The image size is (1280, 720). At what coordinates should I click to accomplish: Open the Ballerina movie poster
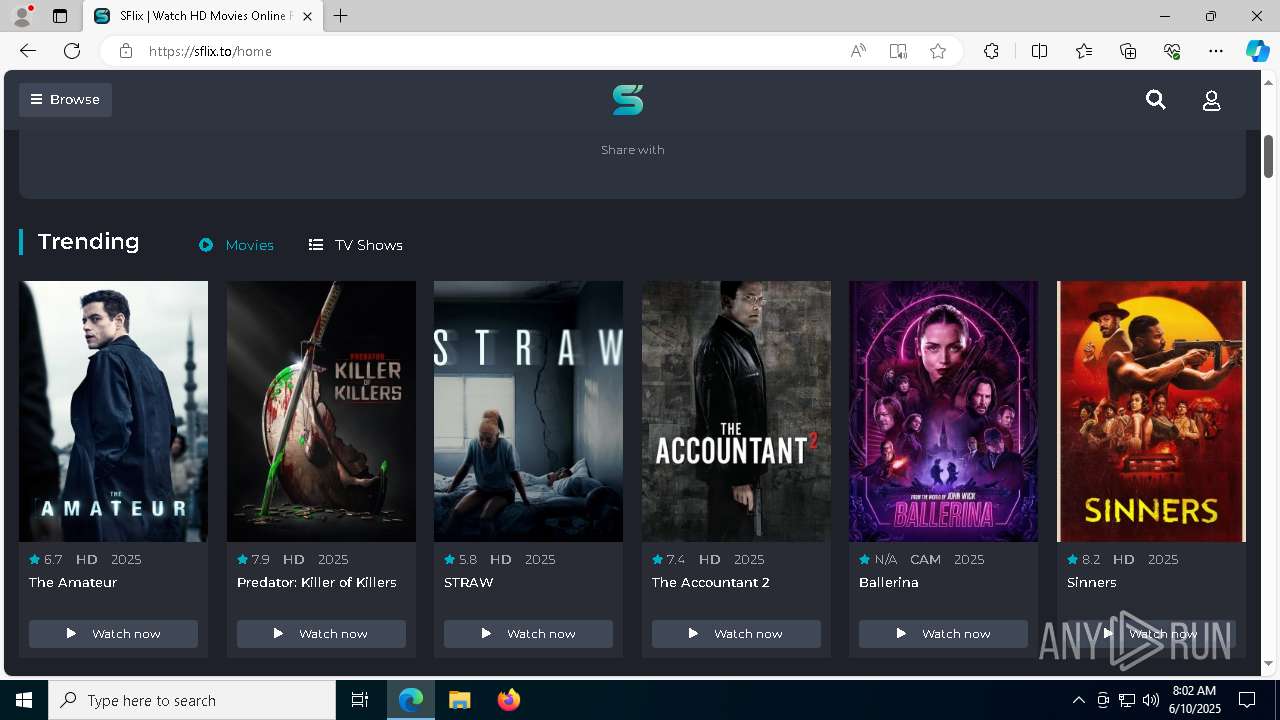pos(943,411)
